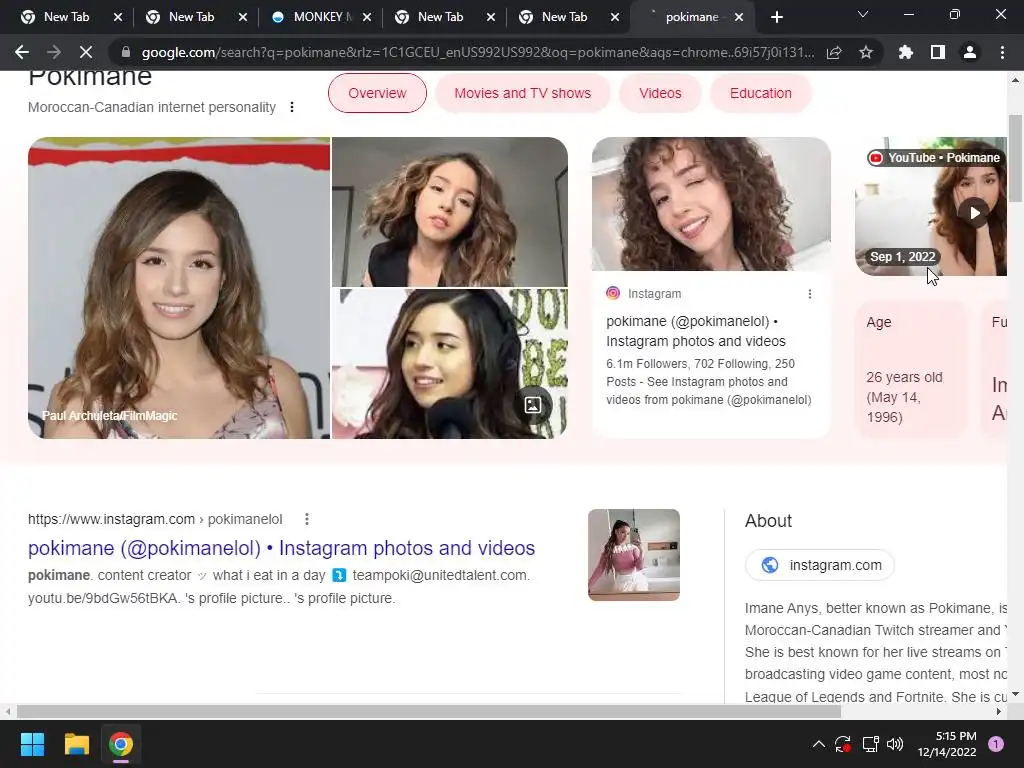The height and width of the screenshot is (768, 1024).
Task: Close the pokimane tab
Action: [x=739, y=17]
